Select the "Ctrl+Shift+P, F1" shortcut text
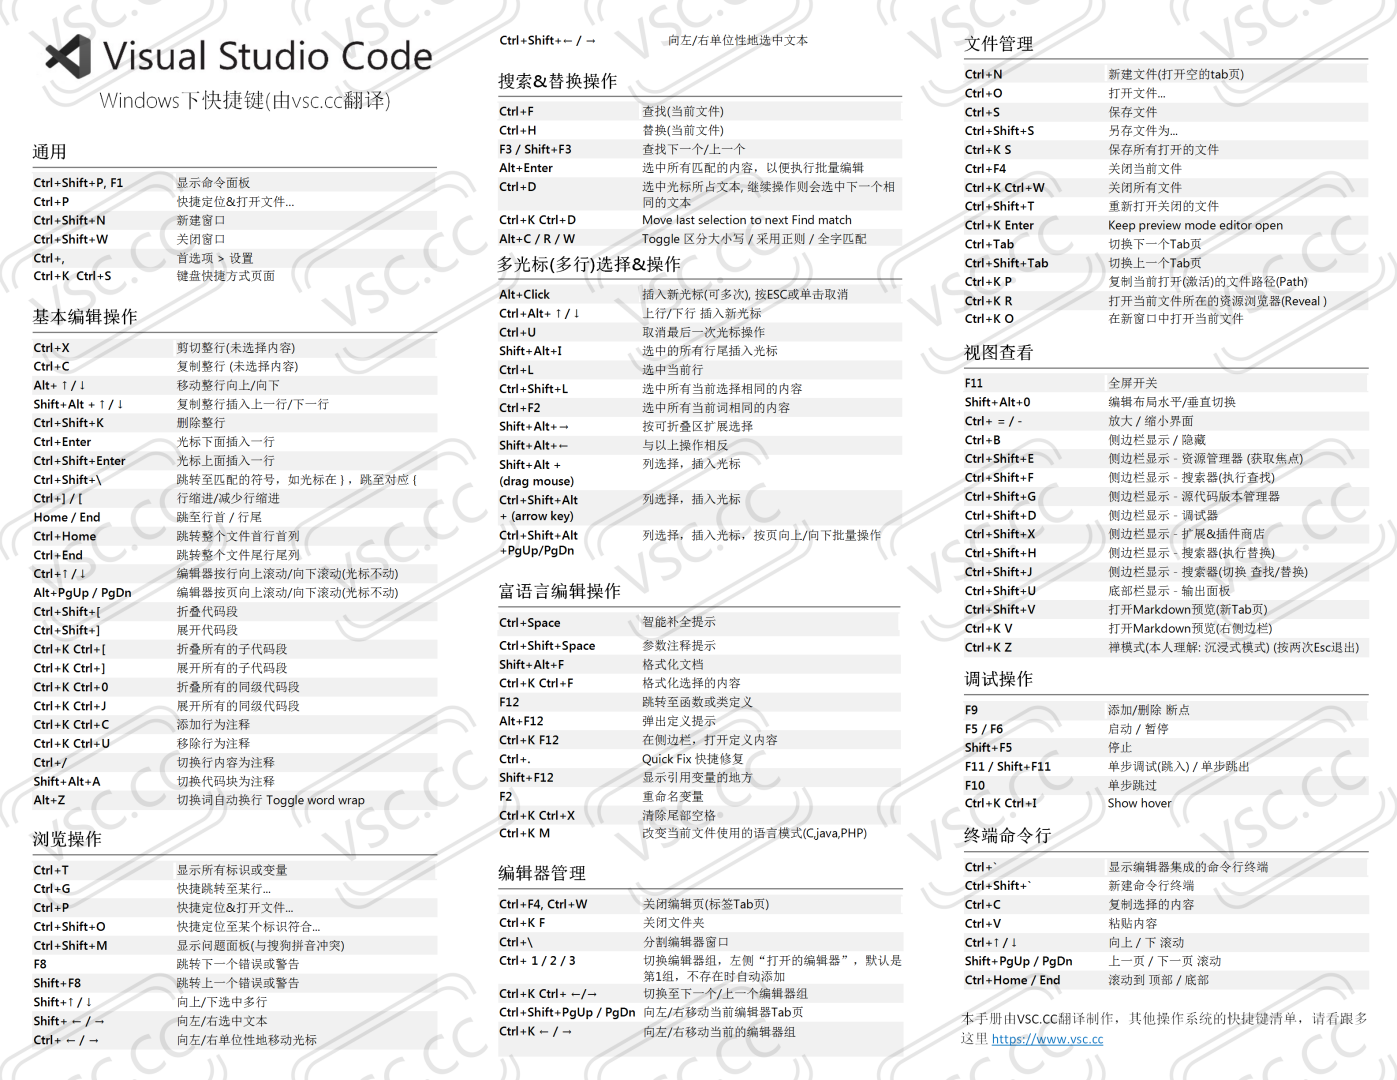The width and height of the screenshot is (1397, 1080). click(78, 183)
